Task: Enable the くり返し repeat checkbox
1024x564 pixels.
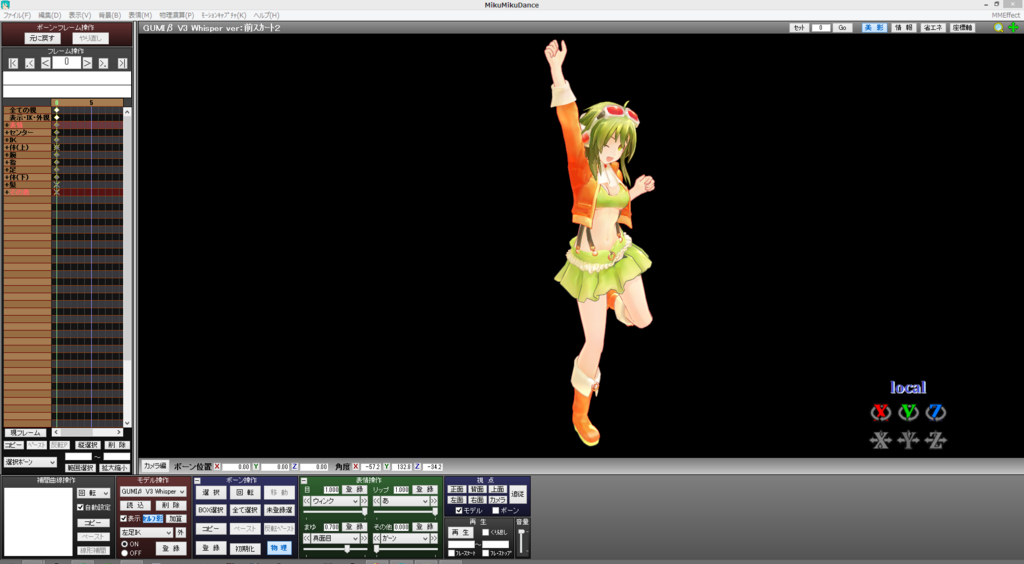Action: (x=485, y=532)
